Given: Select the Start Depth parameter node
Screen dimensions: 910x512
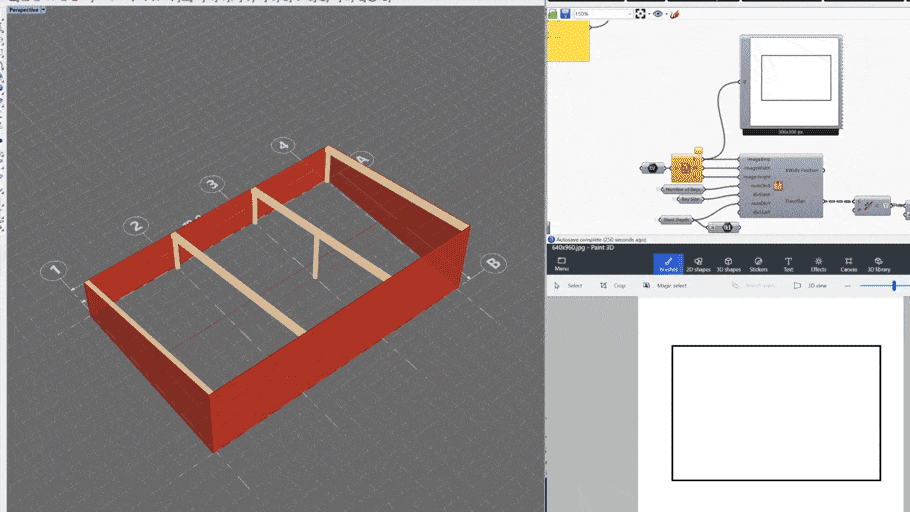Looking at the screenshot, I should click(676, 220).
